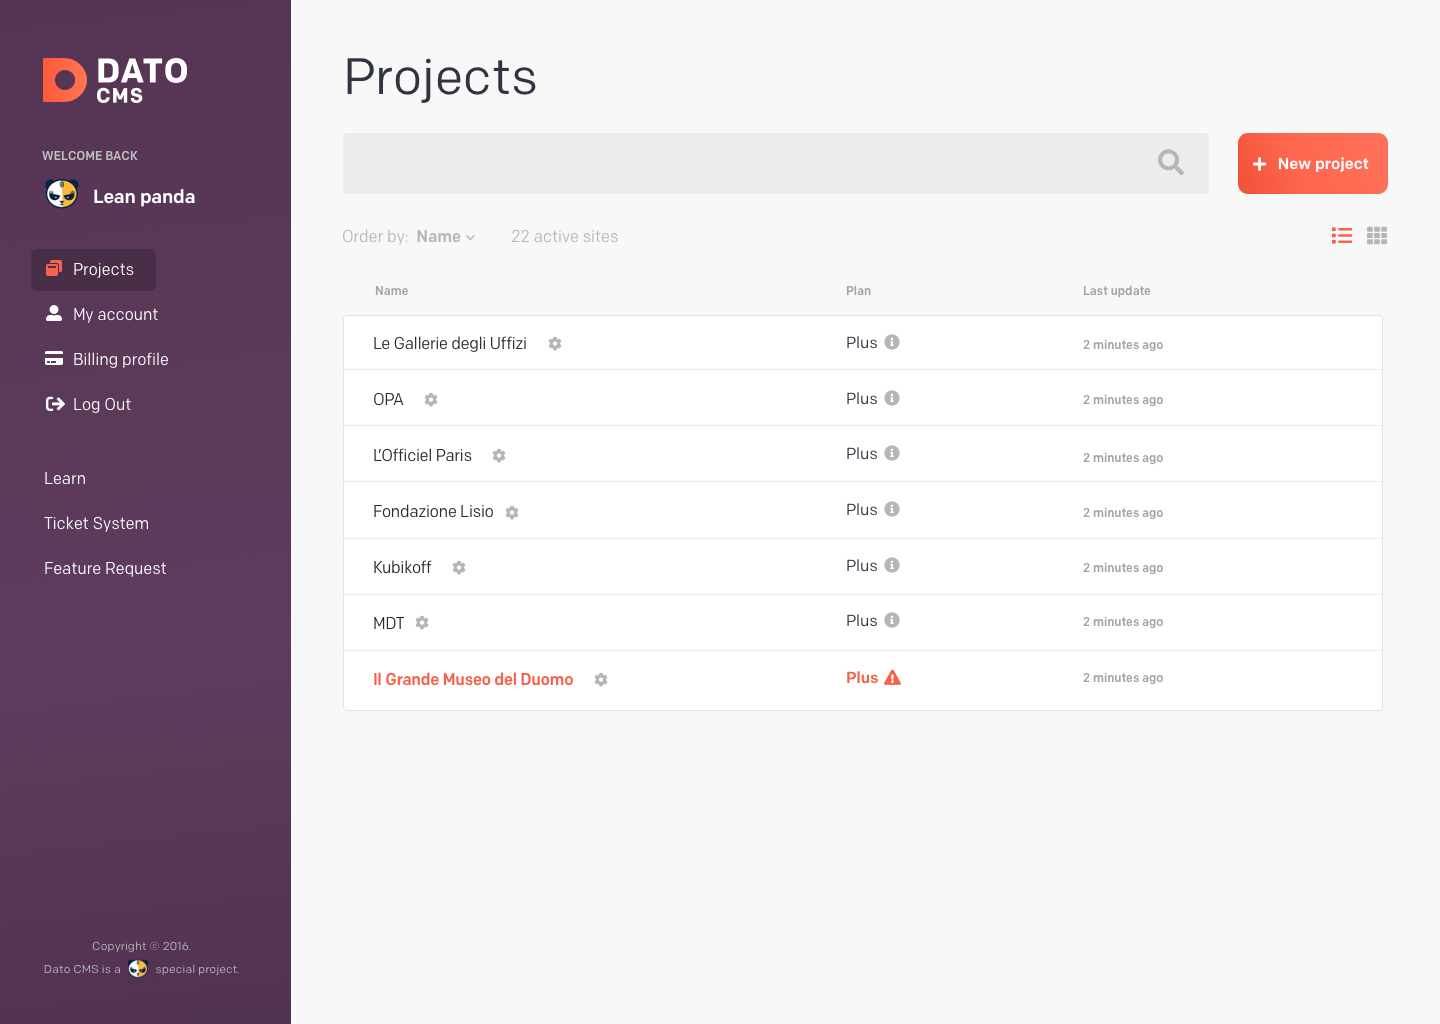Click the Plan column header
The image size is (1440, 1024).
pyautogui.click(x=858, y=291)
